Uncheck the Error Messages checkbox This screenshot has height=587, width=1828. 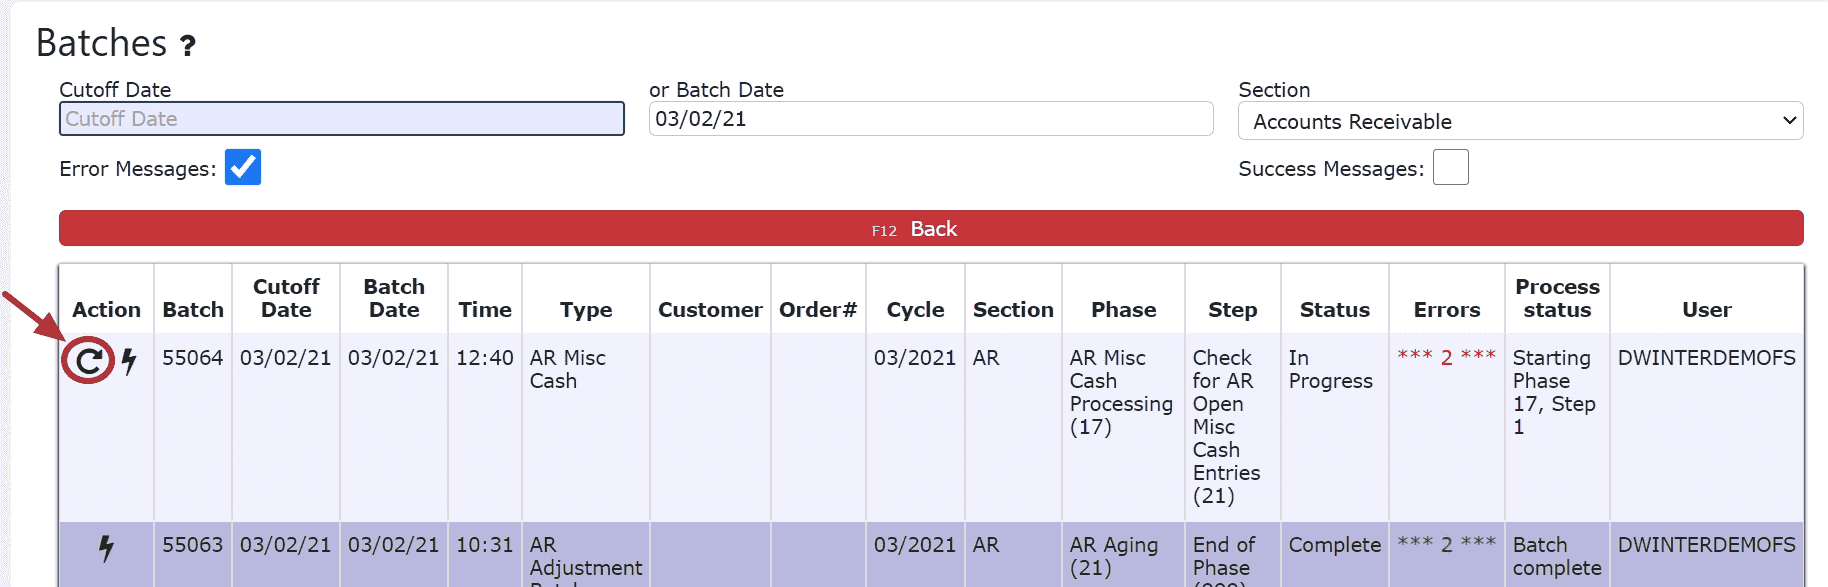pyautogui.click(x=243, y=167)
